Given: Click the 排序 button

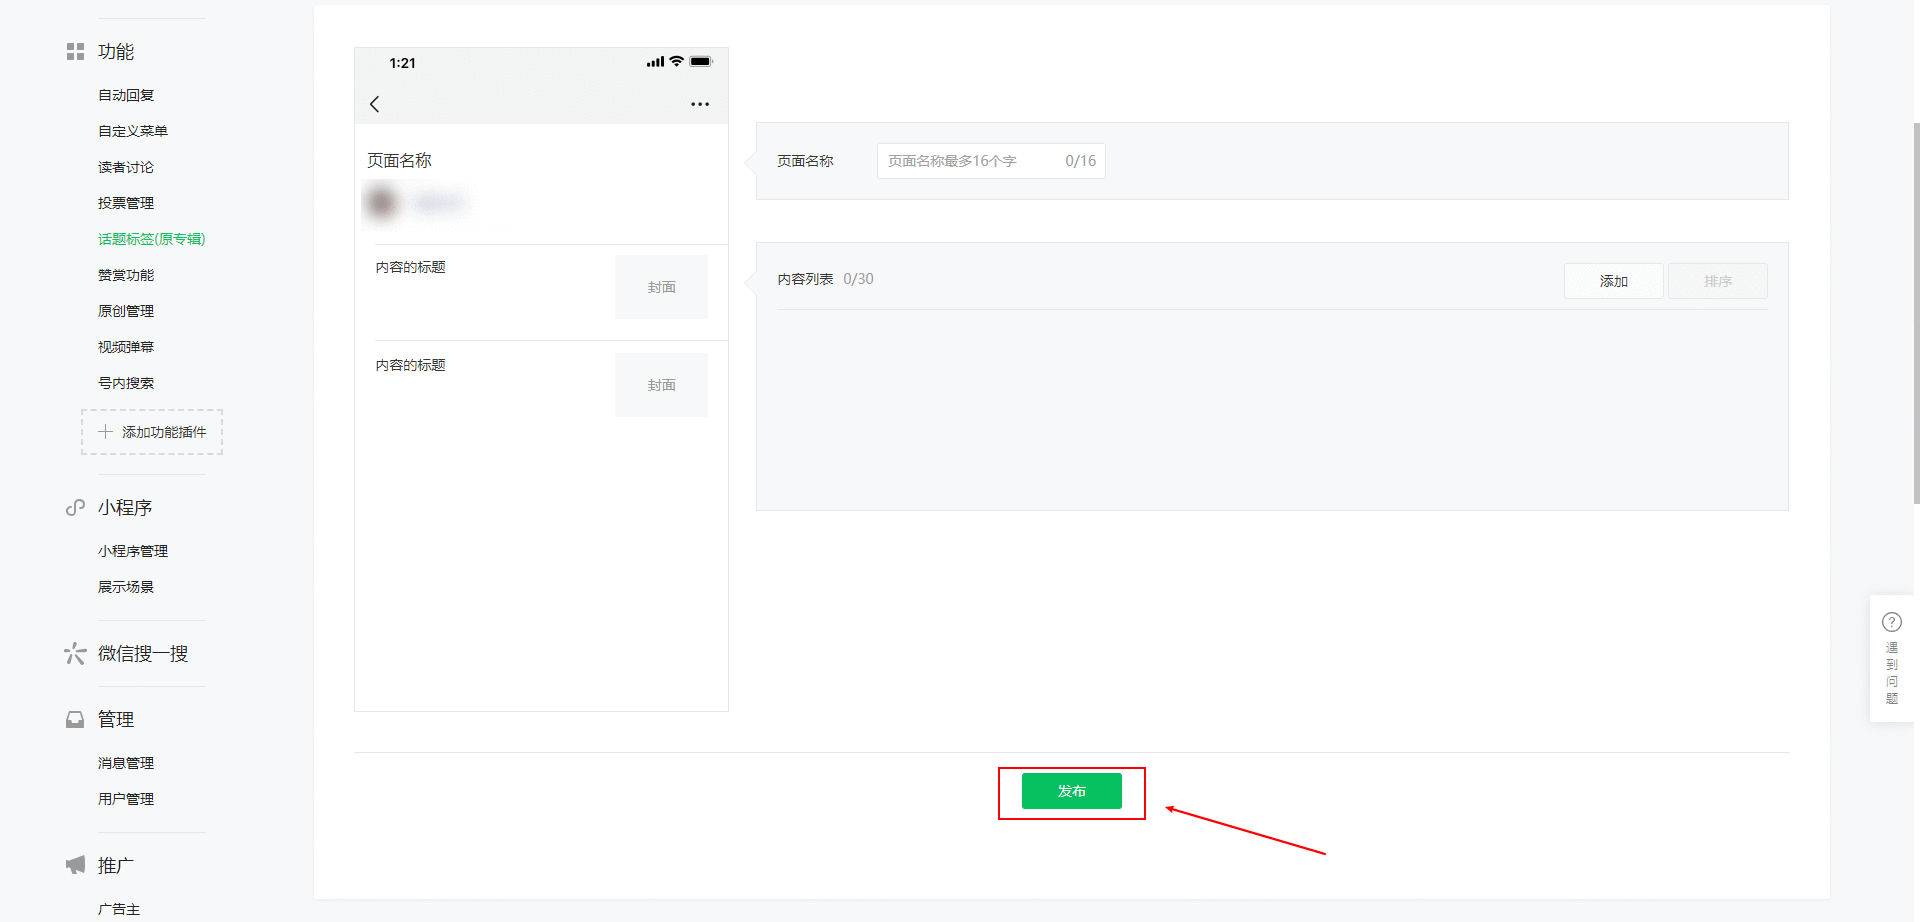Looking at the screenshot, I should 1716,281.
